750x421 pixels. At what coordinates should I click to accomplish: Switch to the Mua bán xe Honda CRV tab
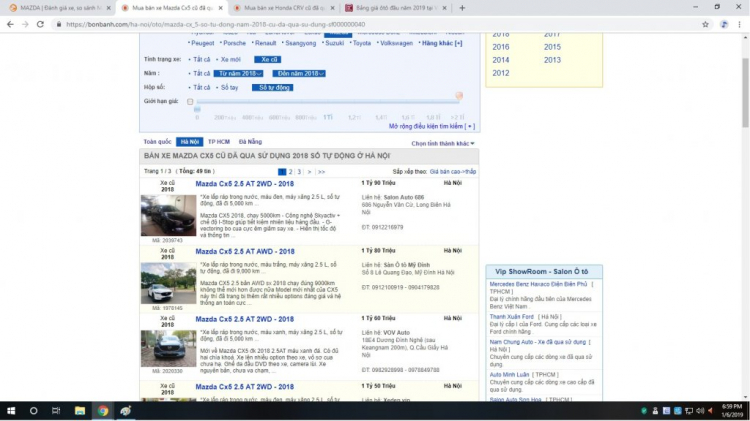coord(284,8)
